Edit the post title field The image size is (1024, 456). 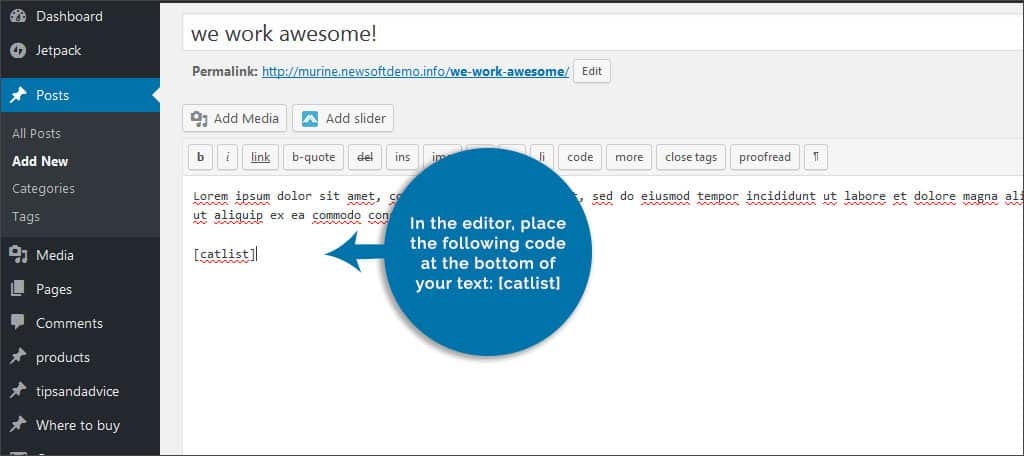click(x=603, y=33)
